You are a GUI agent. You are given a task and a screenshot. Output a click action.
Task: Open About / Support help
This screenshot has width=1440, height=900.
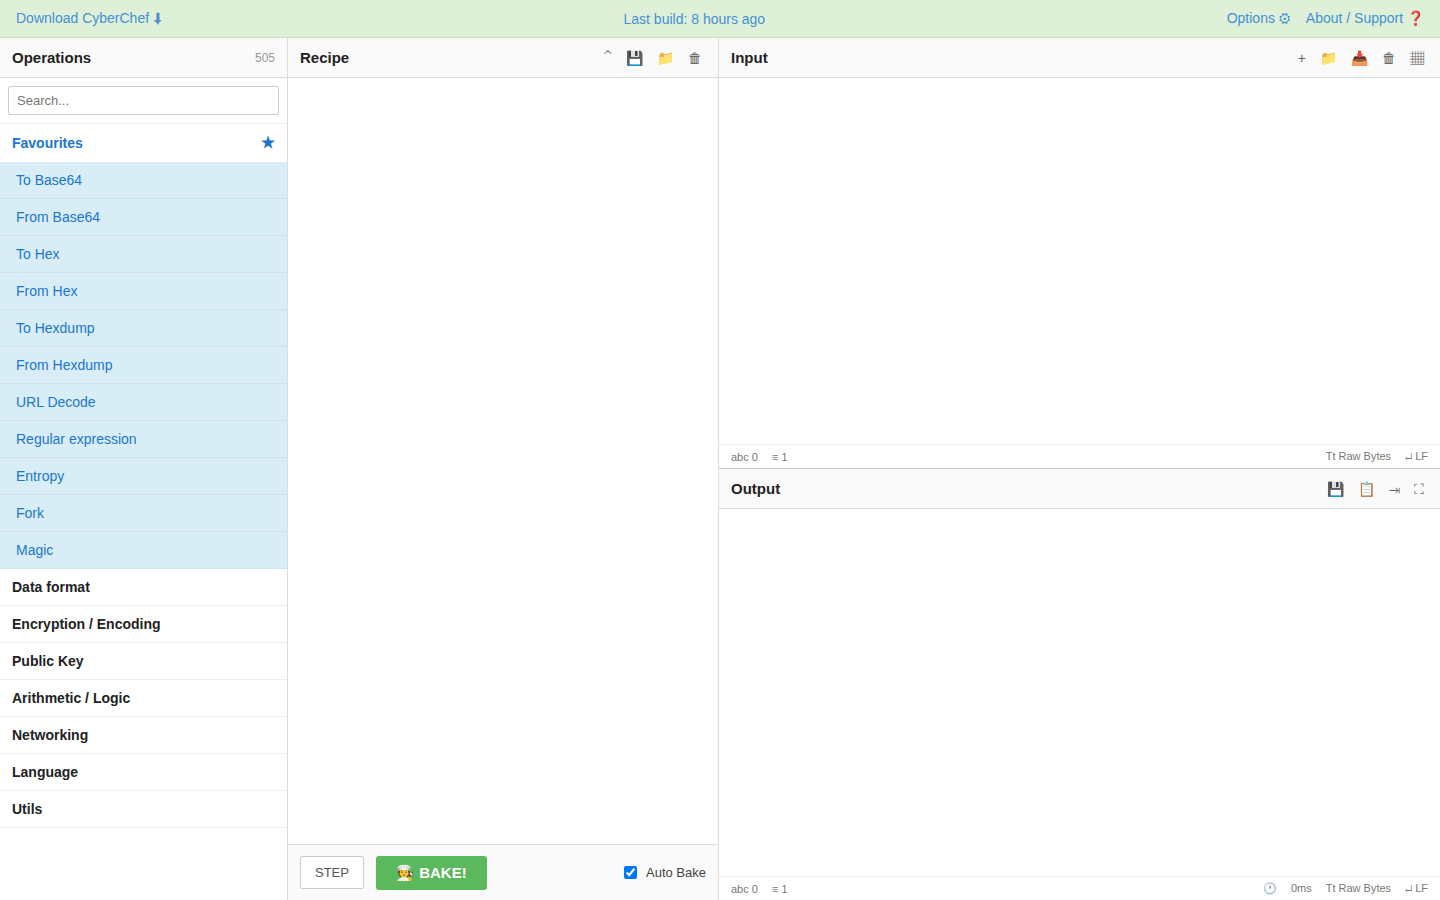pos(1364,18)
